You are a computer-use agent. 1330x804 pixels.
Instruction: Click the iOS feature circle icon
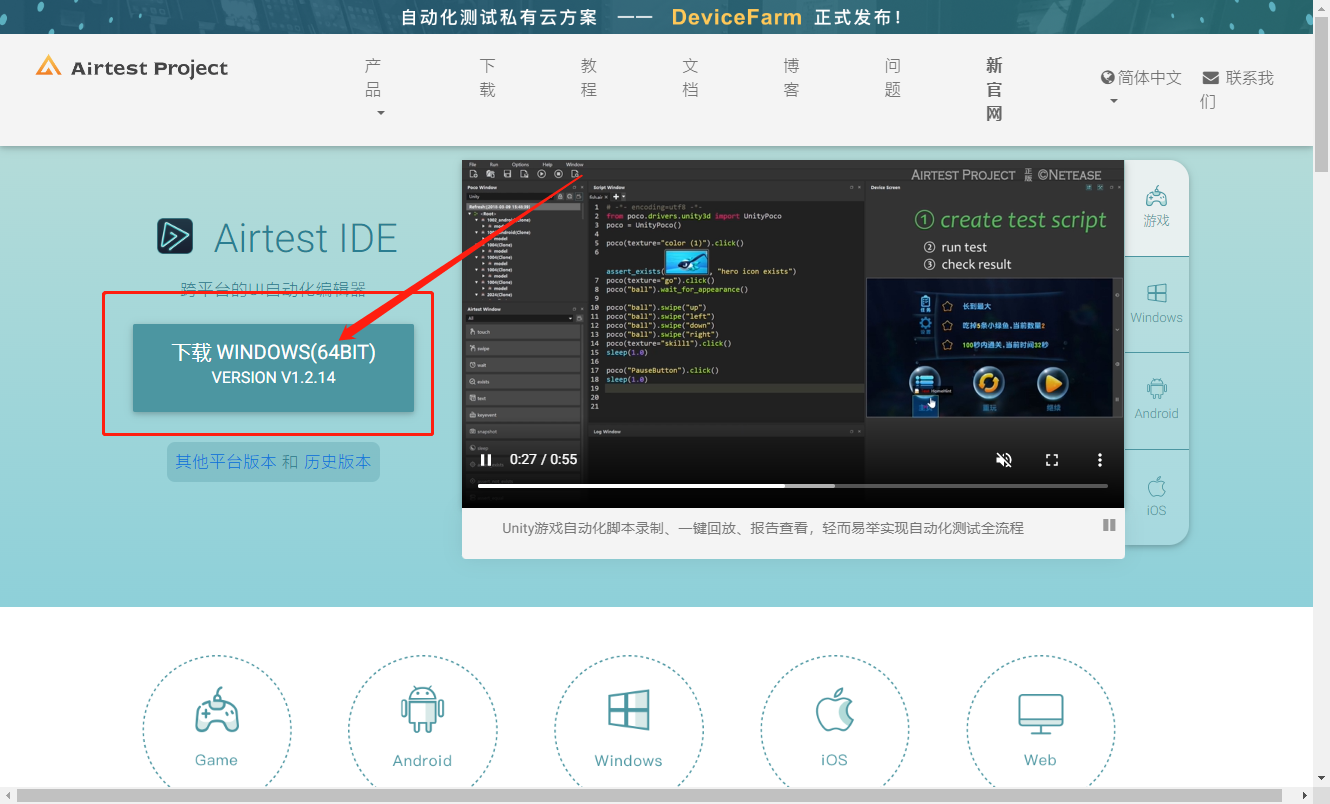[835, 729]
